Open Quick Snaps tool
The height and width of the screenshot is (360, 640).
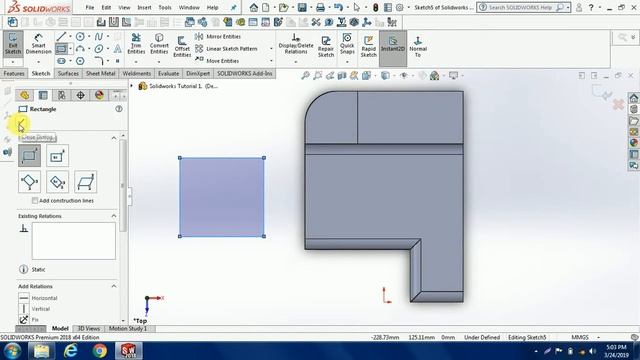tap(347, 44)
